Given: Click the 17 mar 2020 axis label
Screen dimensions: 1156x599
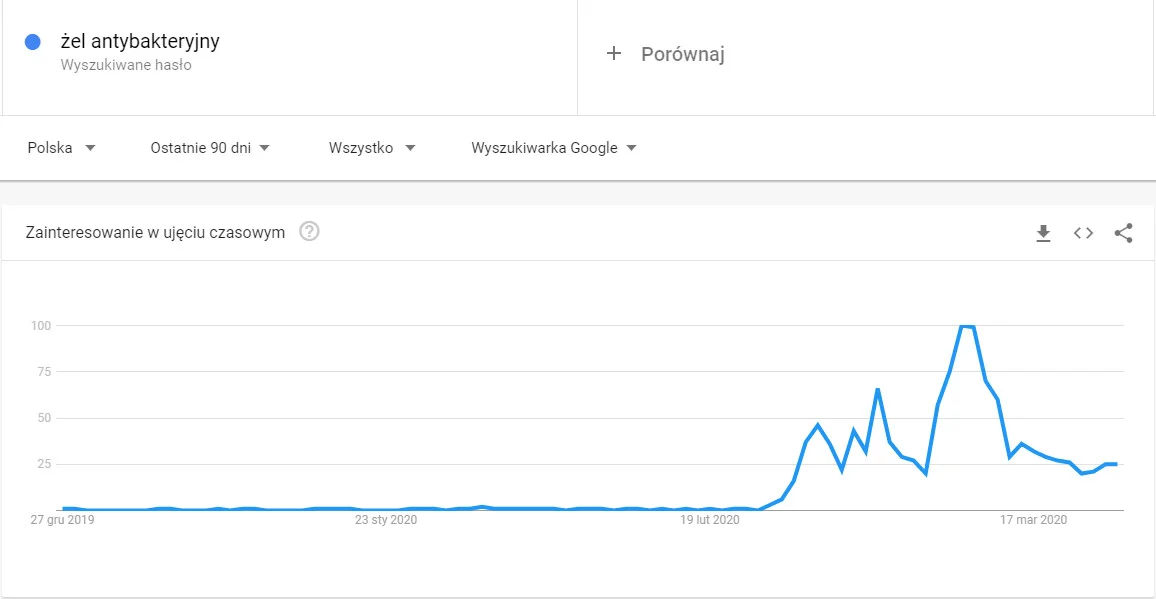Looking at the screenshot, I should pyautogui.click(x=1034, y=520).
